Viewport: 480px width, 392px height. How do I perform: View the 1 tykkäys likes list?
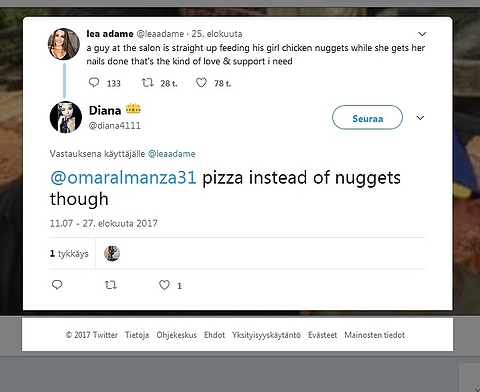click(x=69, y=254)
